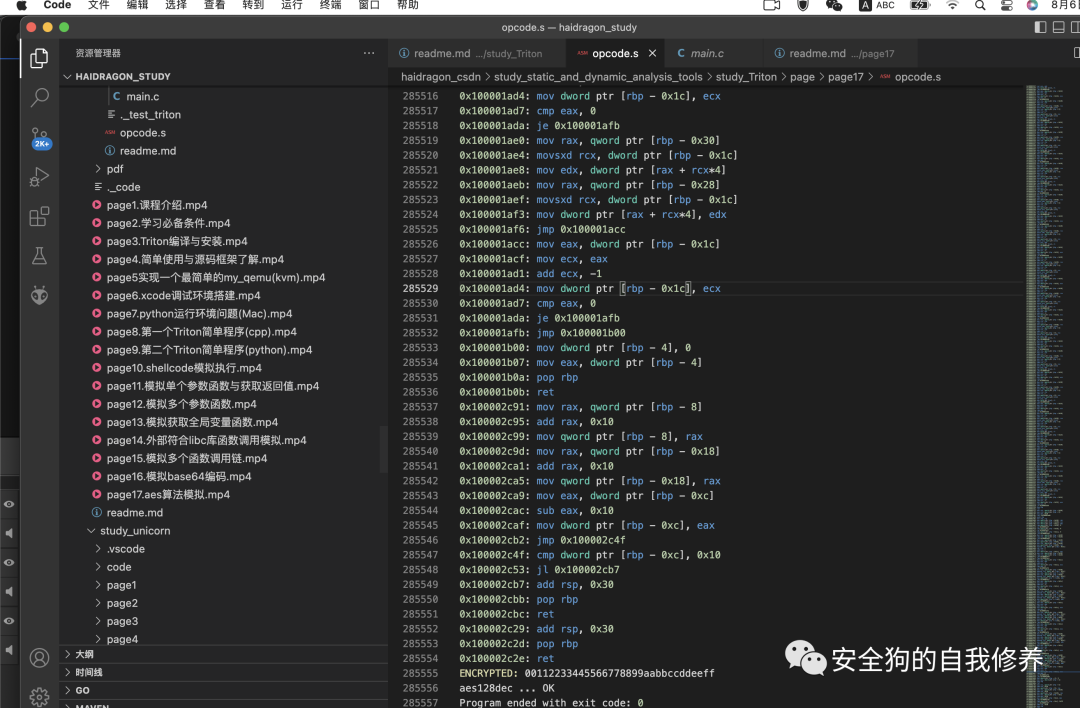Open Explorer more actions ellipsis
Viewport: 1080px width, 708px height.
(x=369, y=53)
